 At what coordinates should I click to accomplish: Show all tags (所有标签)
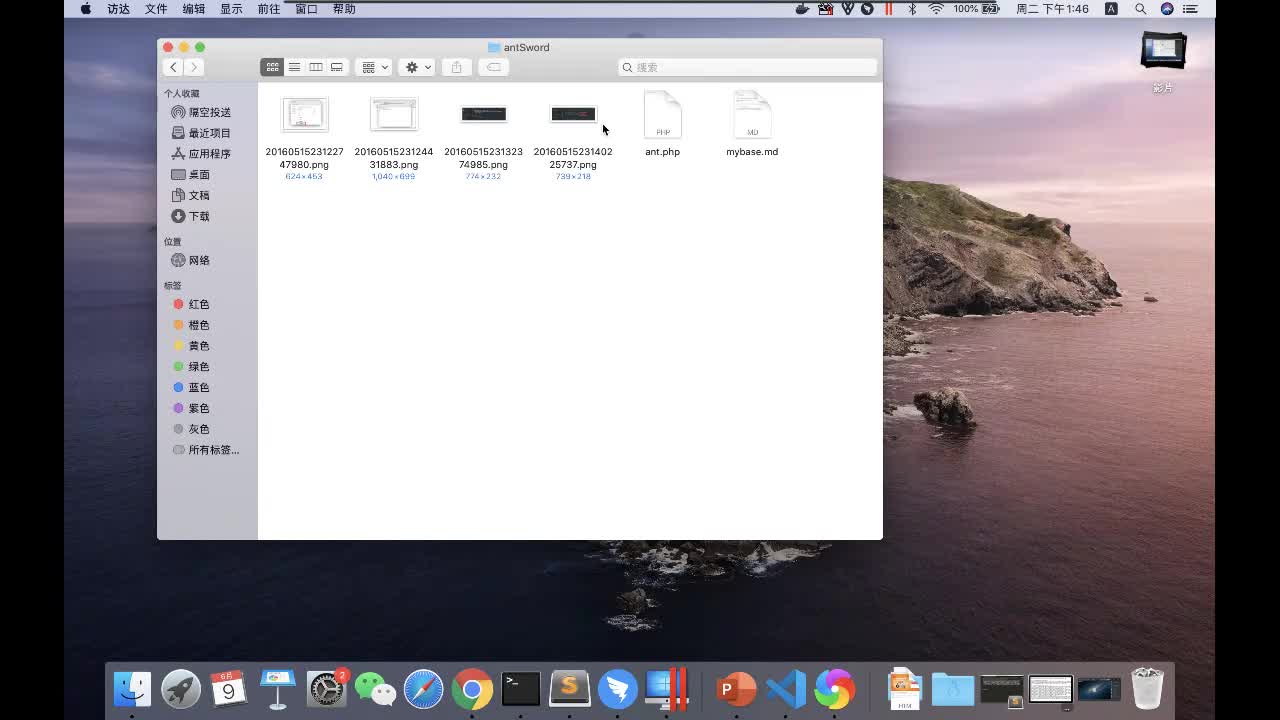(206, 450)
